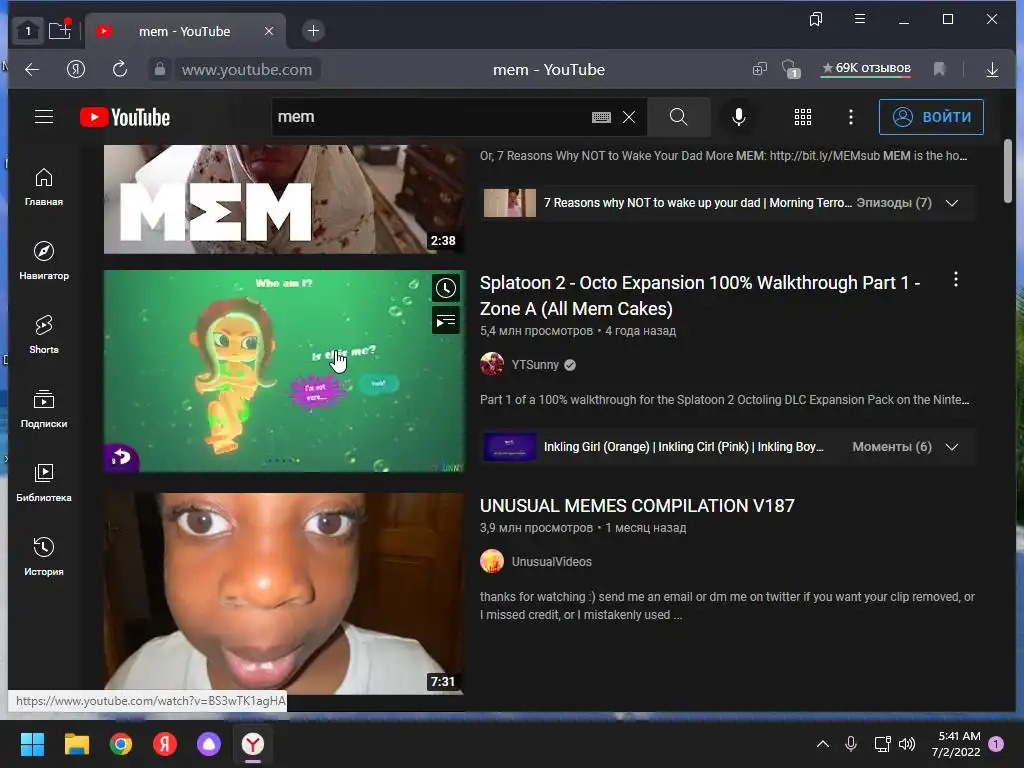Open the UnusualVideos channel
The width and height of the screenshot is (1024, 768).
(x=552, y=562)
